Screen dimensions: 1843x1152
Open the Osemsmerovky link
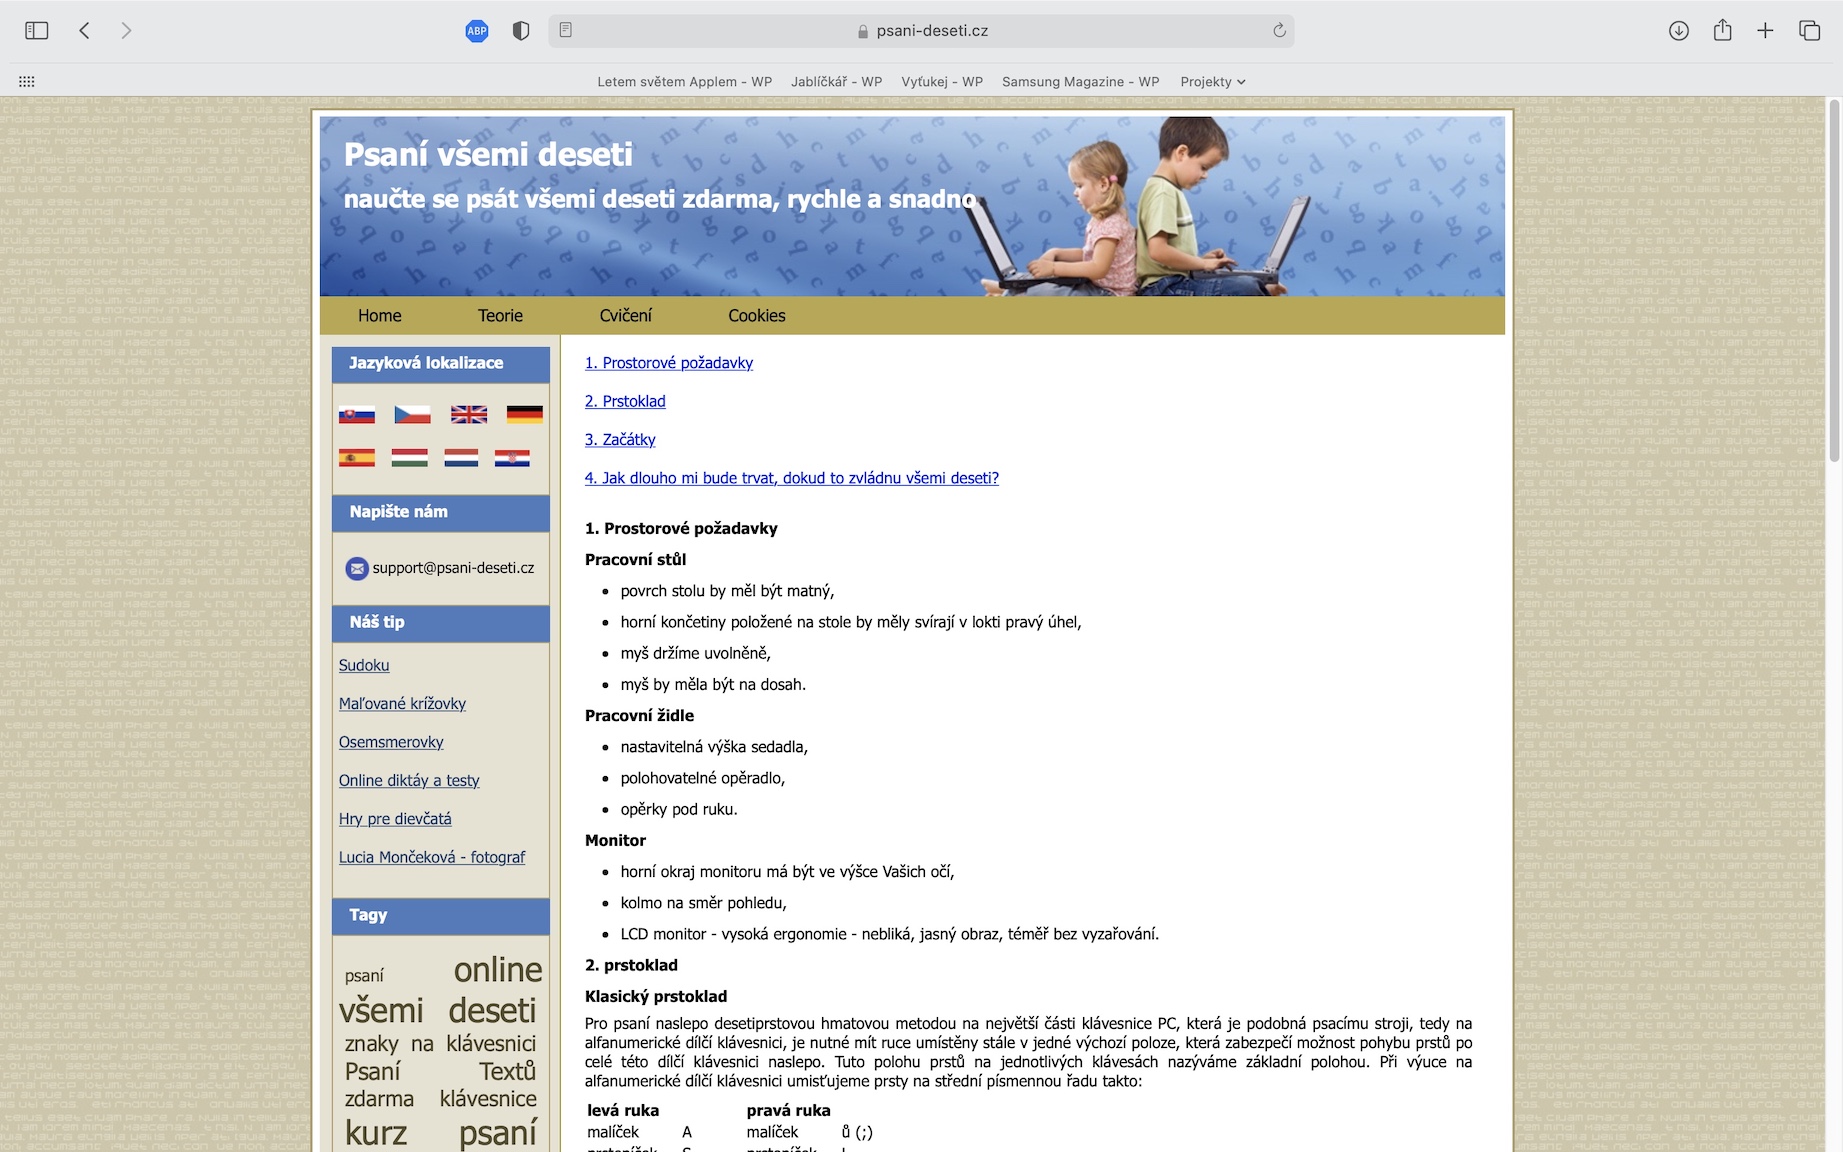(x=391, y=742)
